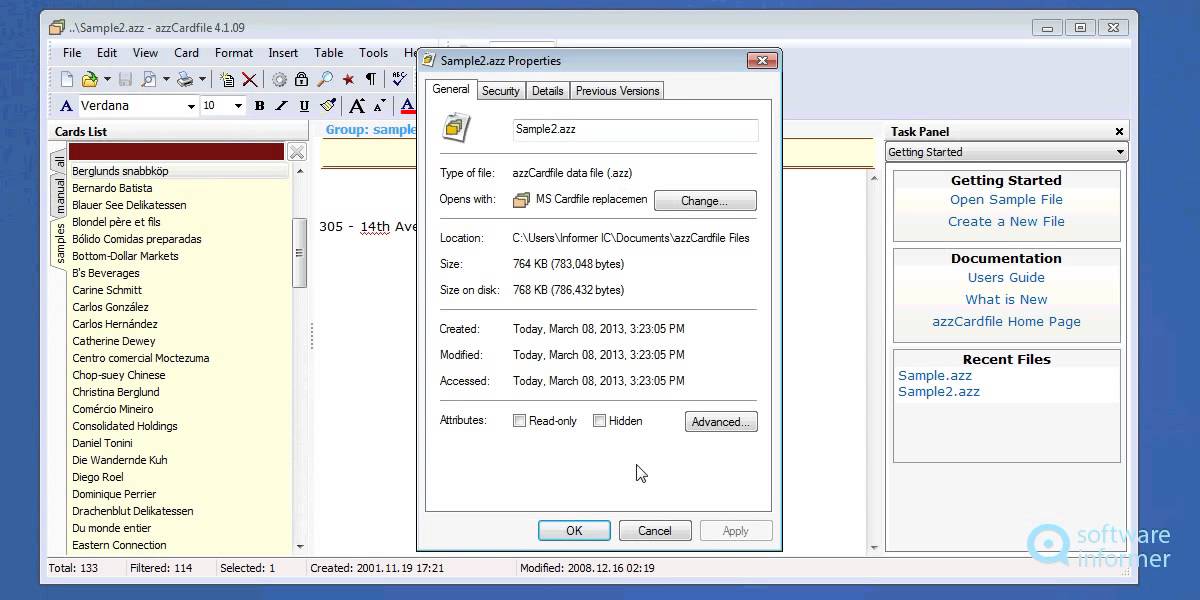Select the 'manual' vertical tab in Cards List
1200x600 pixels.
pyautogui.click(x=60, y=195)
